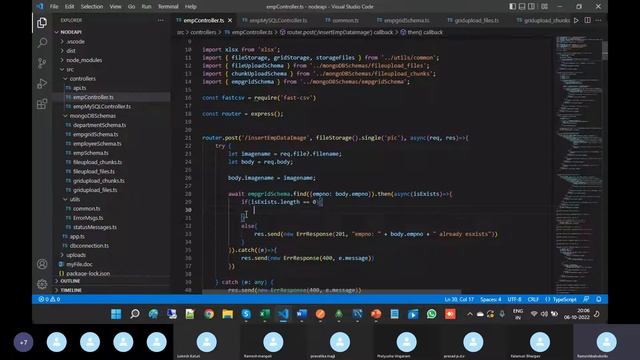Image resolution: width=640 pixels, height=360 pixels.
Task: Click UTF-8 encoding in status bar
Action: (x=514, y=299)
